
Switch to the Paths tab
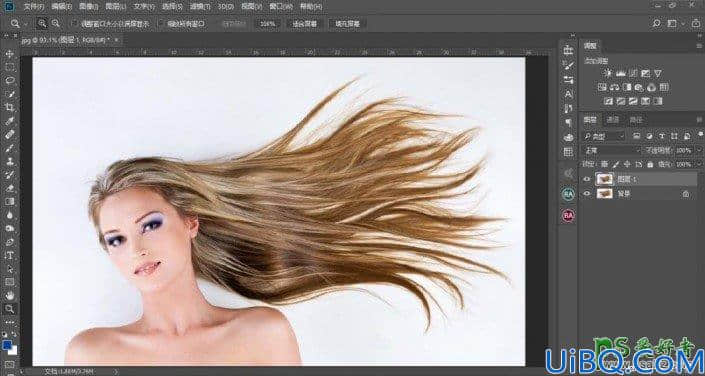[x=635, y=120]
